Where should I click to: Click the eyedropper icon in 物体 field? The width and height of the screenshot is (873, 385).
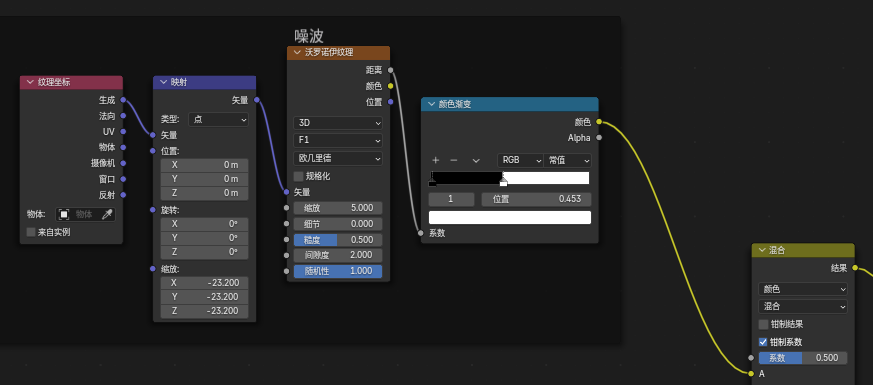[107, 214]
